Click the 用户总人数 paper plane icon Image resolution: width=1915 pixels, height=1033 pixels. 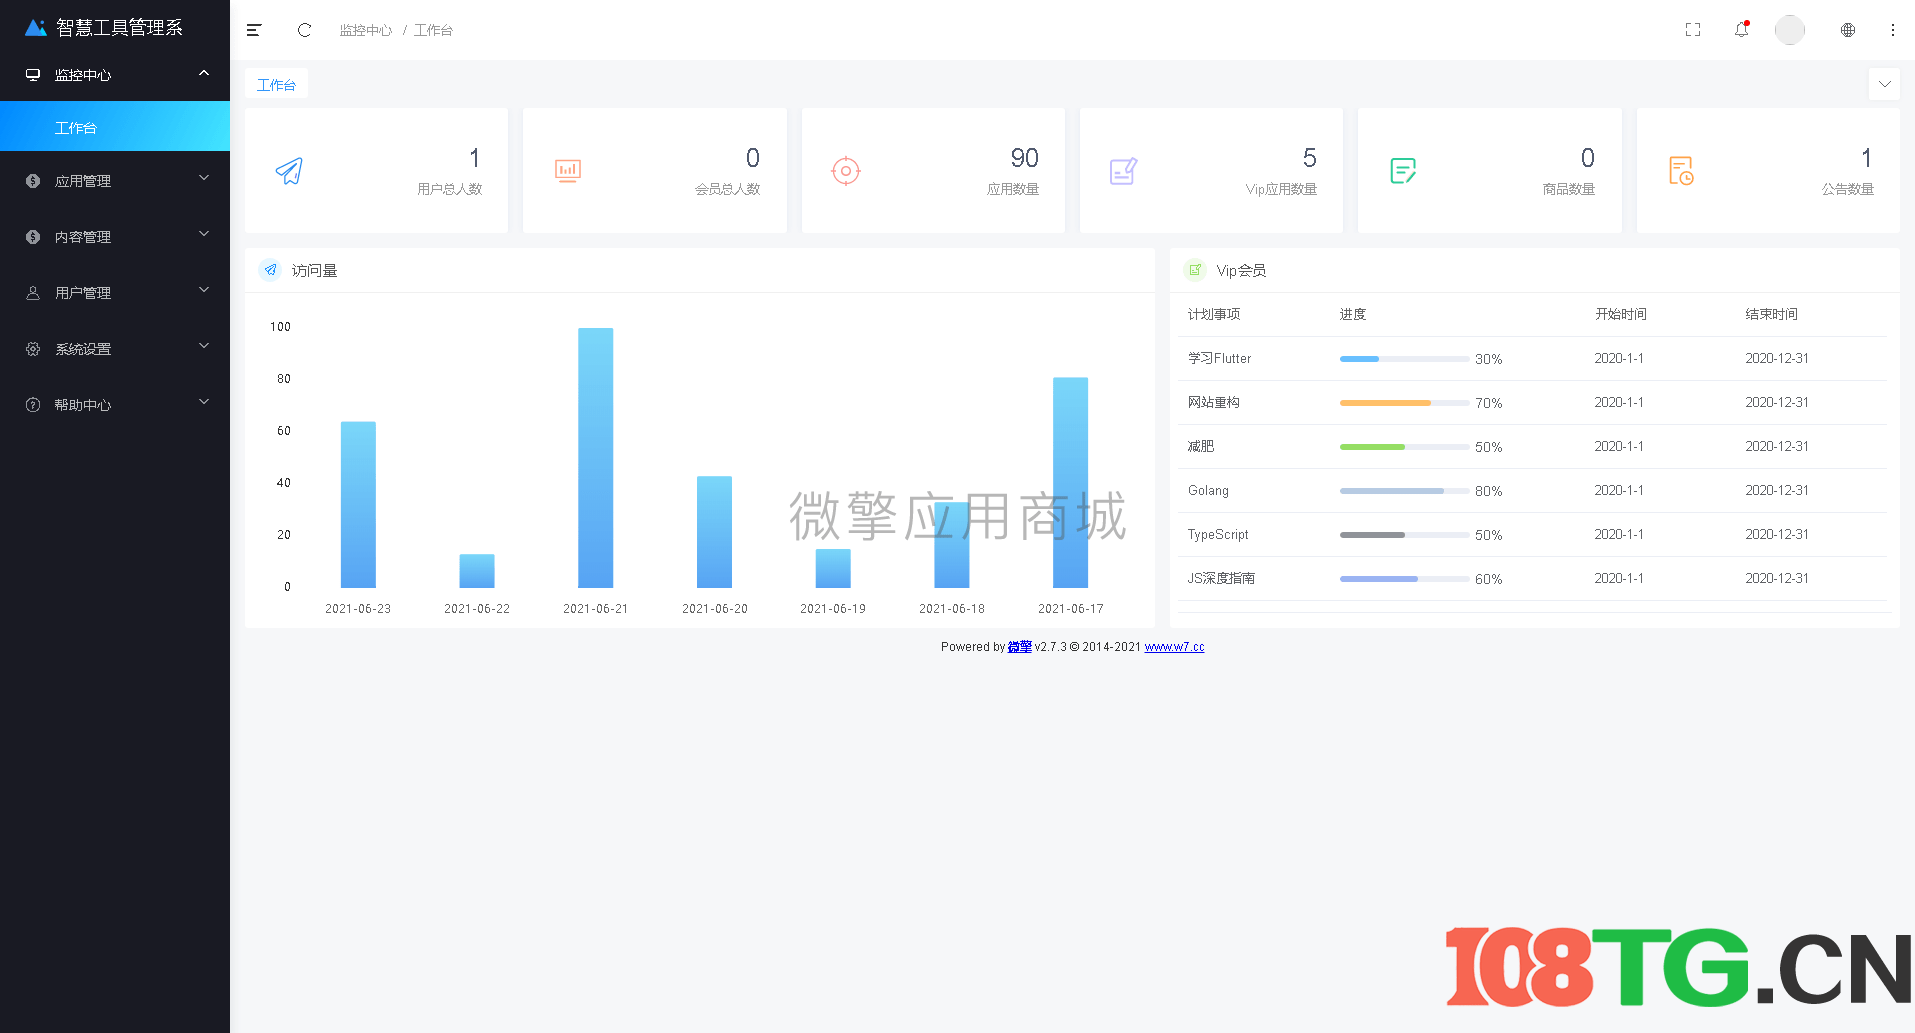(x=290, y=171)
